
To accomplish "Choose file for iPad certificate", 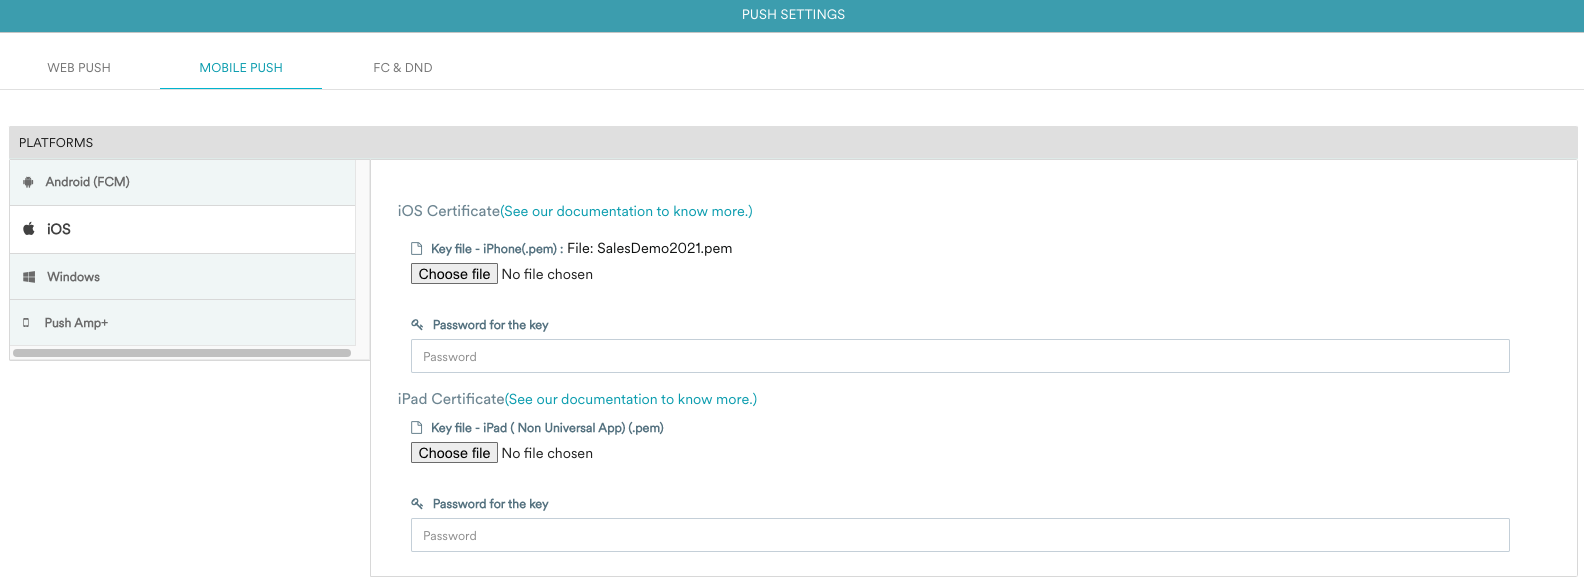I will (454, 453).
